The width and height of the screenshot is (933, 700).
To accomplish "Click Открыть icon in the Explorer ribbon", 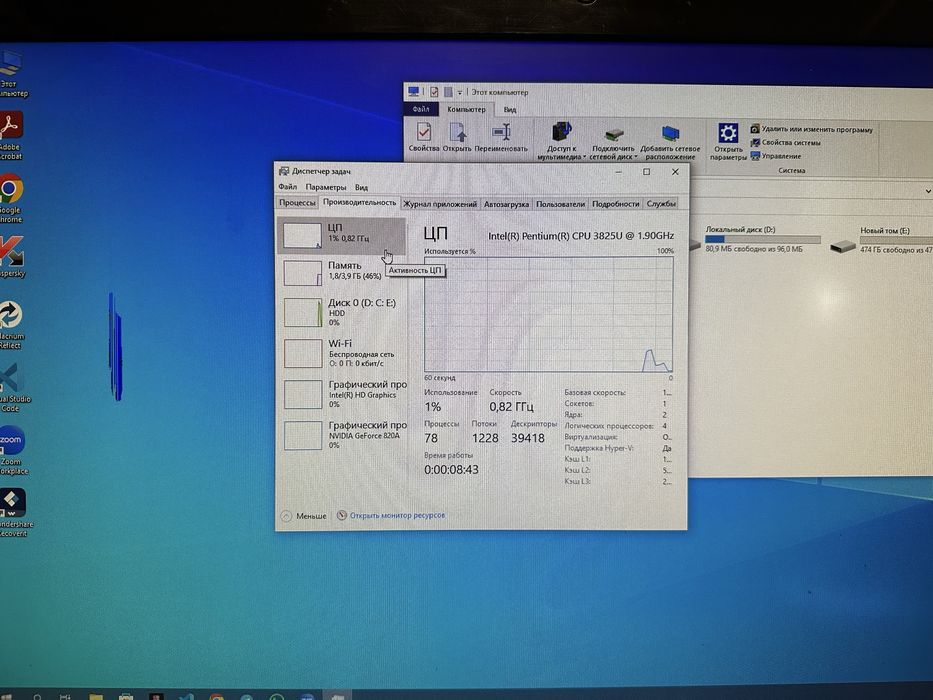I will 456,138.
